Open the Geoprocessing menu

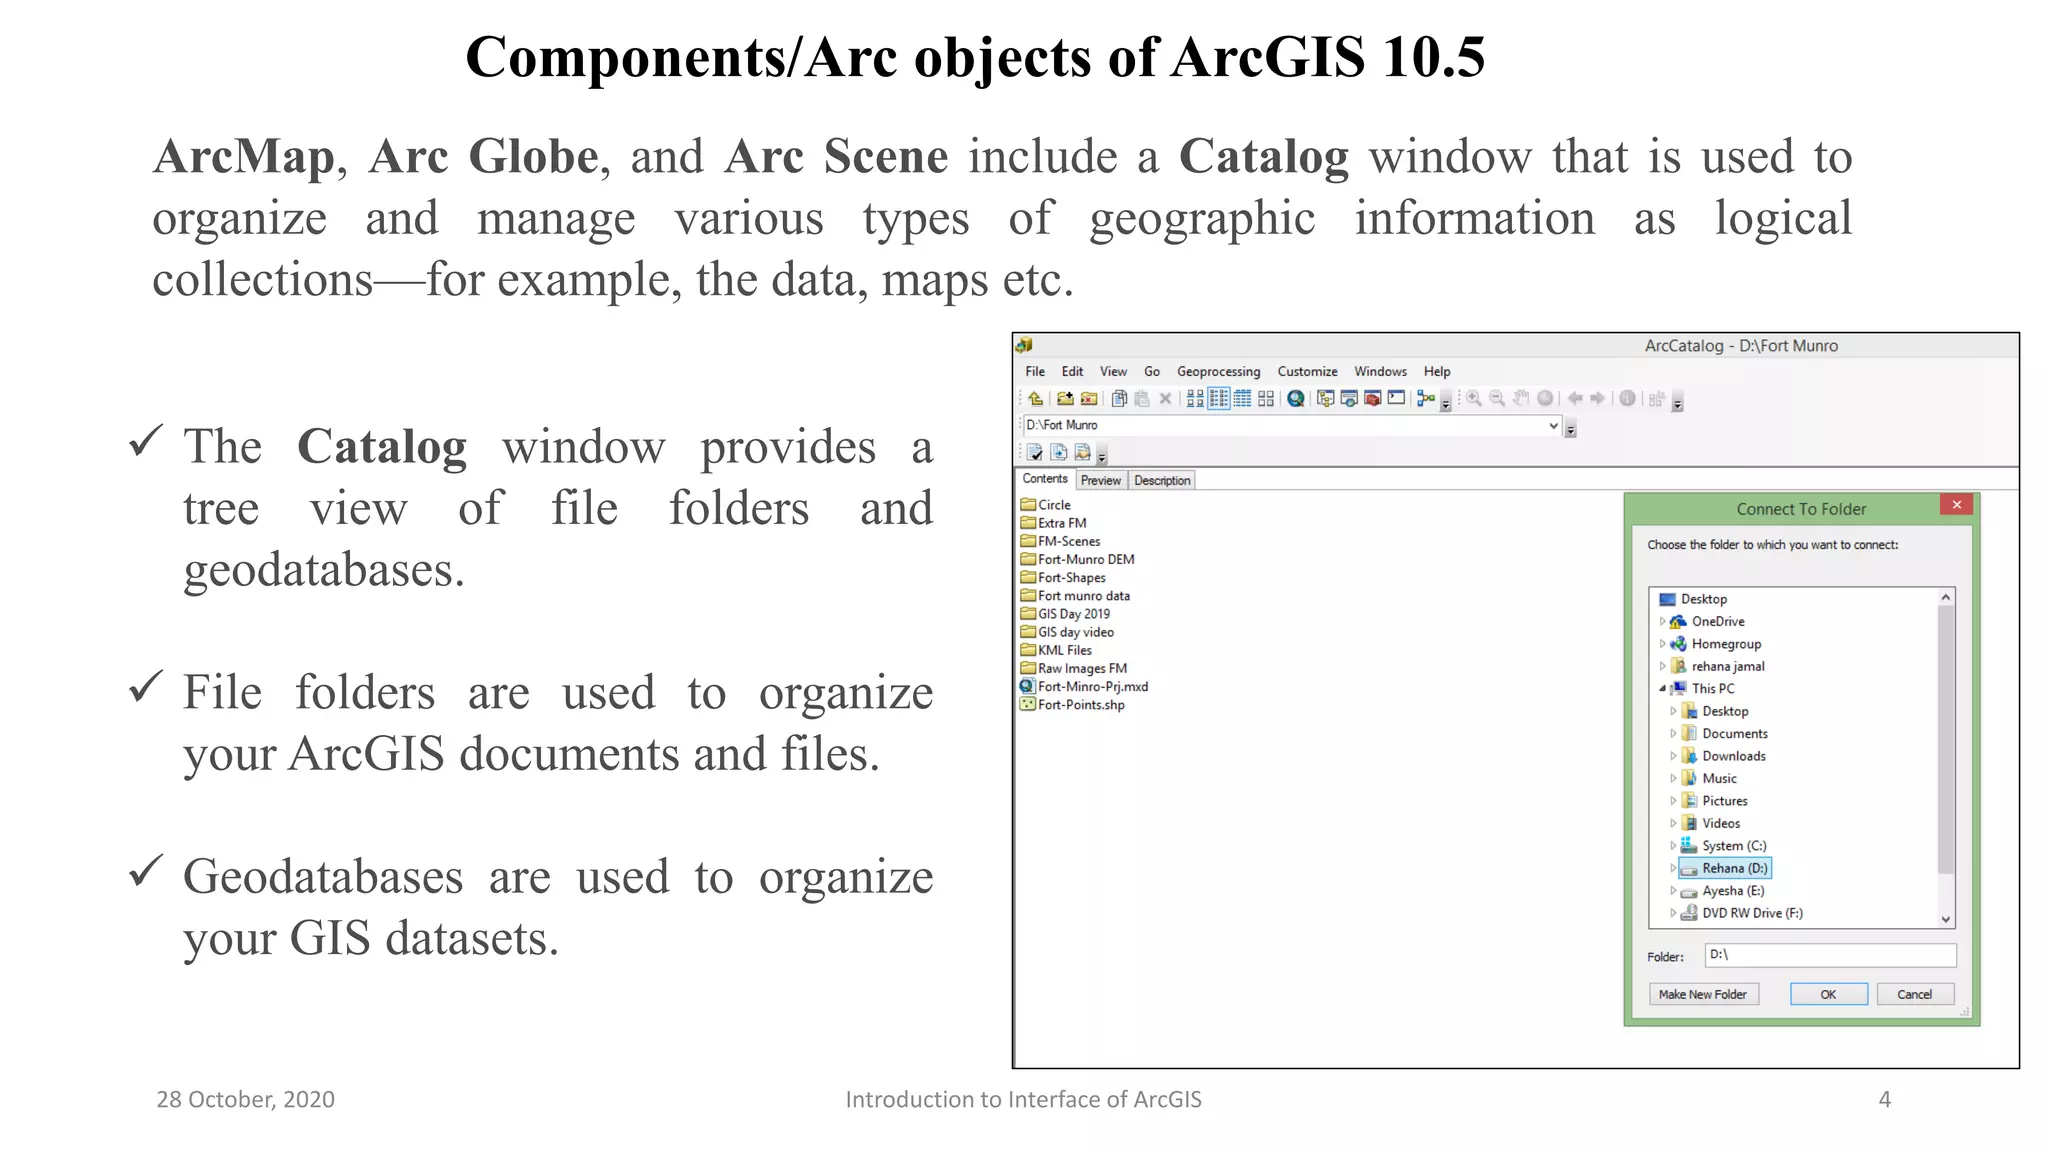pyautogui.click(x=1218, y=372)
